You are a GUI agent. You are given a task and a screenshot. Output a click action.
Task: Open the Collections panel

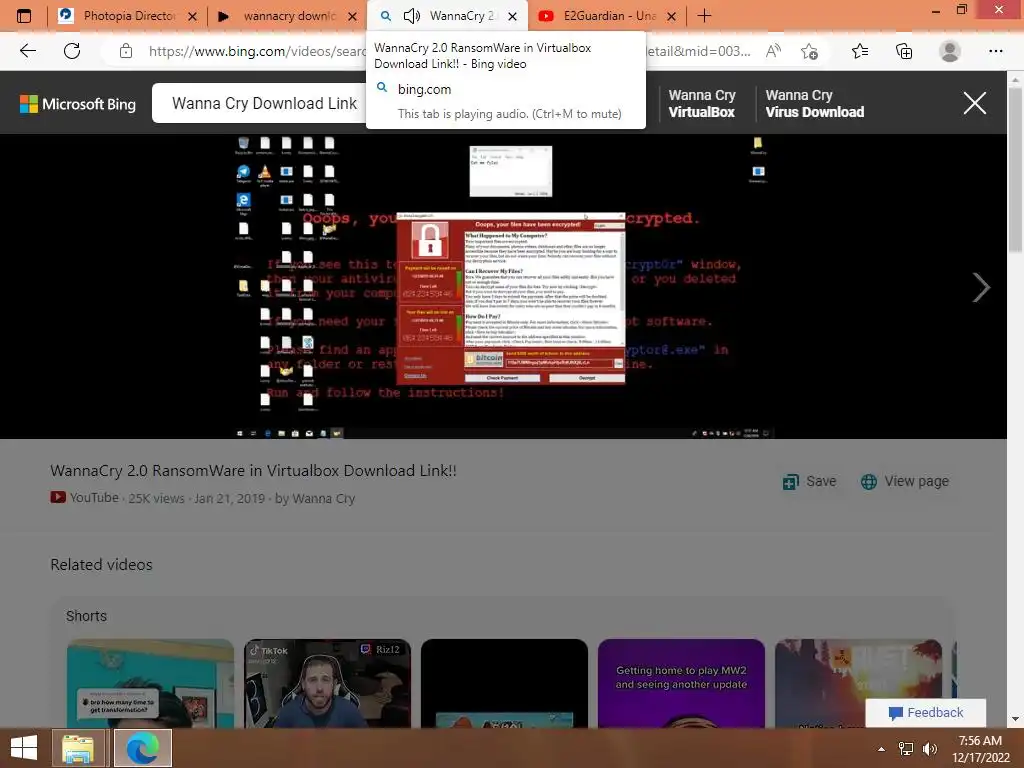click(904, 51)
